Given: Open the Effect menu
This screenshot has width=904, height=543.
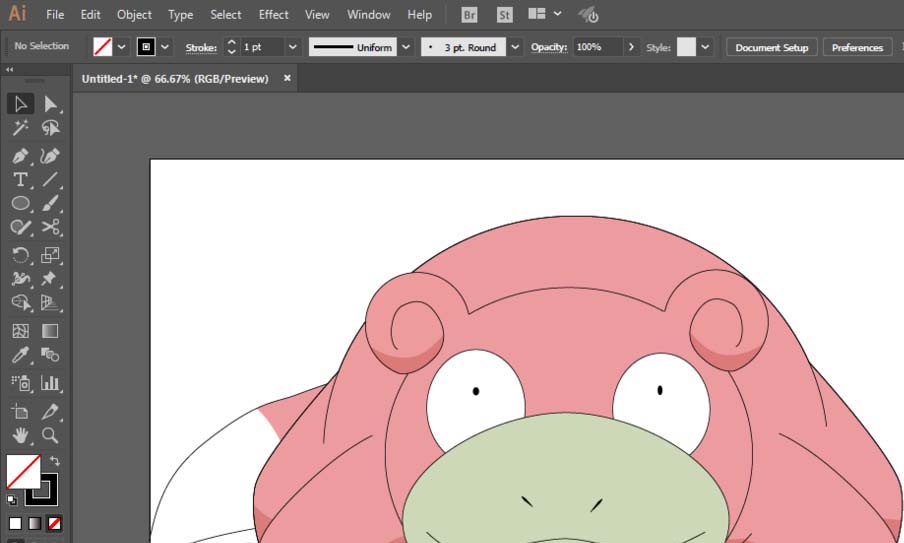Looking at the screenshot, I should tap(273, 15).
